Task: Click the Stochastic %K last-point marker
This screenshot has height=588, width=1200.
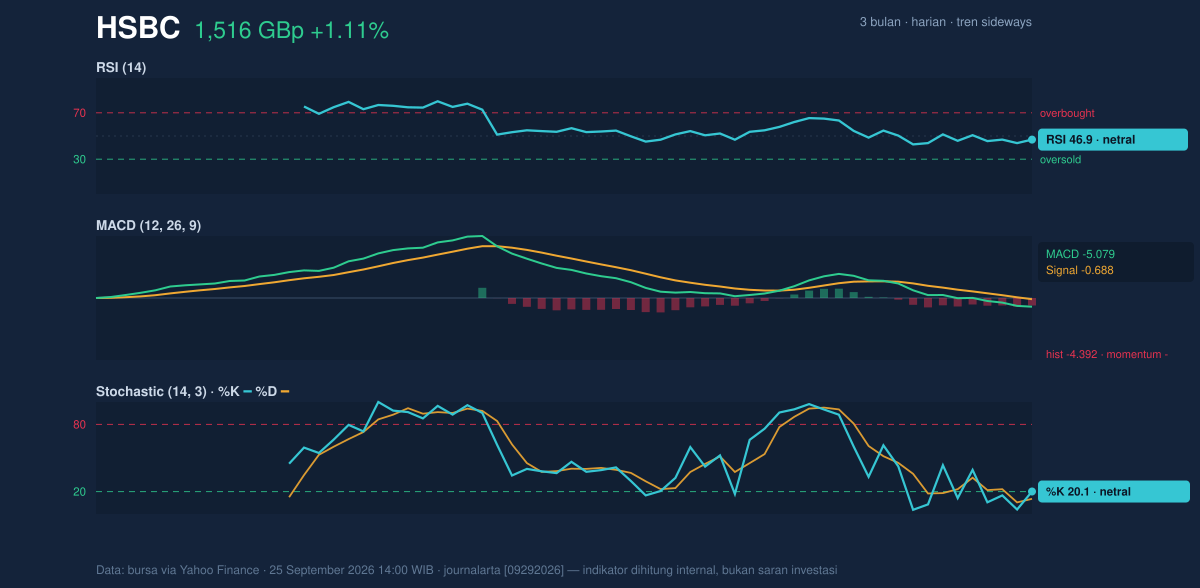Action: pyautogui.click(x=1032, y=492)
